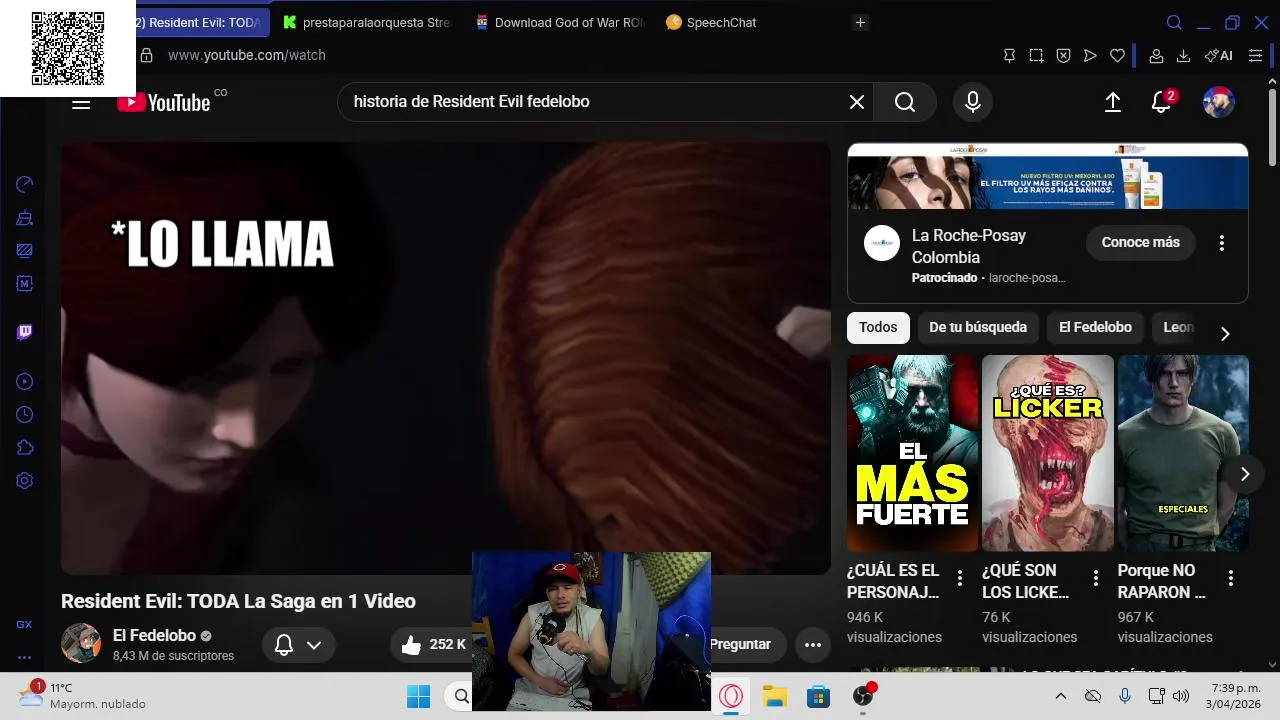Open El Fedelobo channel avatar
This screenshot has width=1280, height=720.
click(x=81, y=643)
